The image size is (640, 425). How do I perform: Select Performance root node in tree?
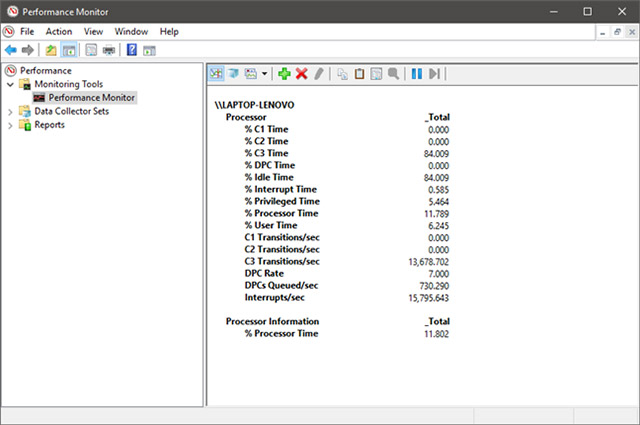pos(45,71)
